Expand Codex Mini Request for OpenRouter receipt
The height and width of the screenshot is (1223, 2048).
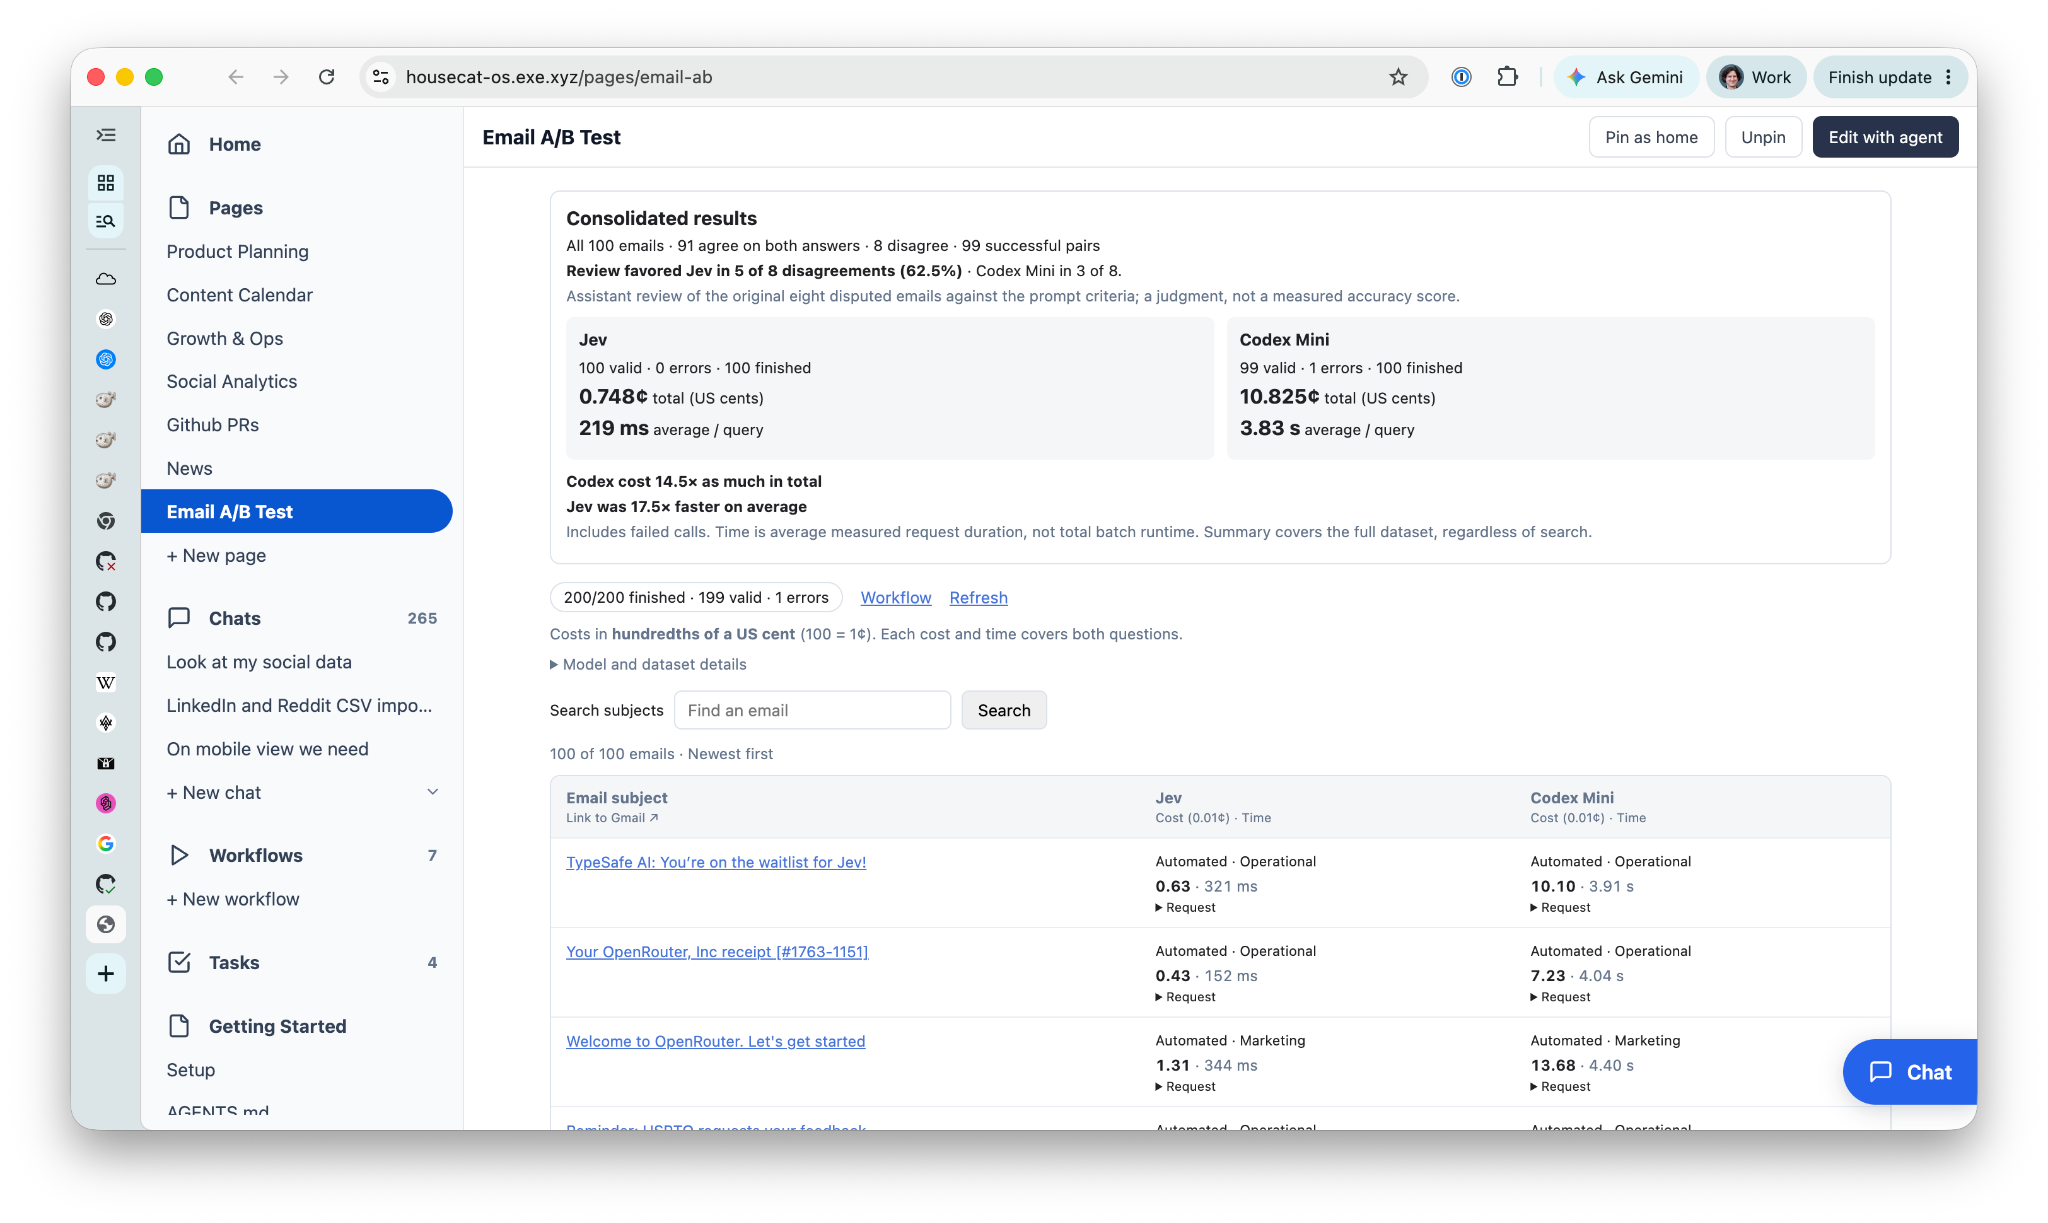(1561, 997)
